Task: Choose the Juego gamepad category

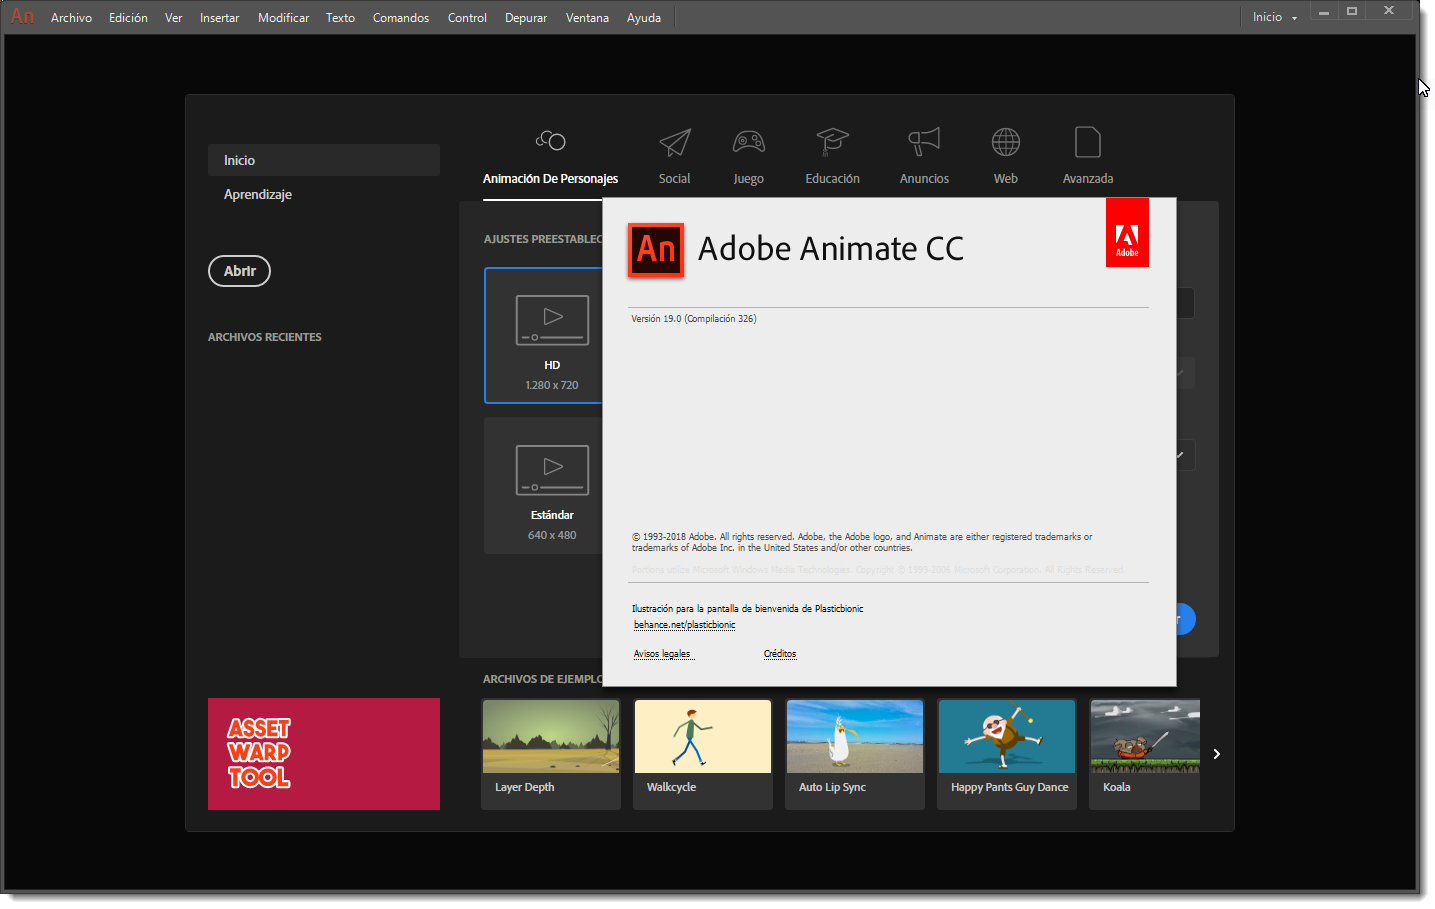Action: click(x=748, y=158)
